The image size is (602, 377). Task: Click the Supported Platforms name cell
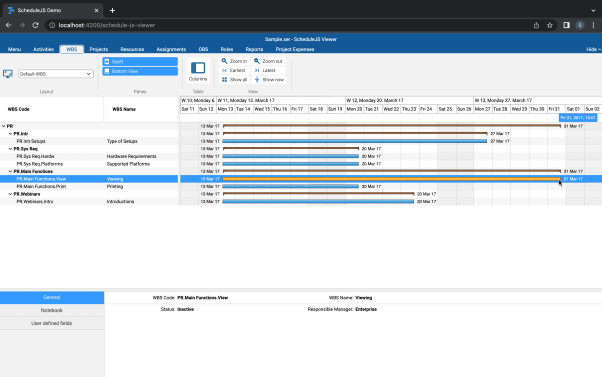pyautogui.click(x=128, y=164)
